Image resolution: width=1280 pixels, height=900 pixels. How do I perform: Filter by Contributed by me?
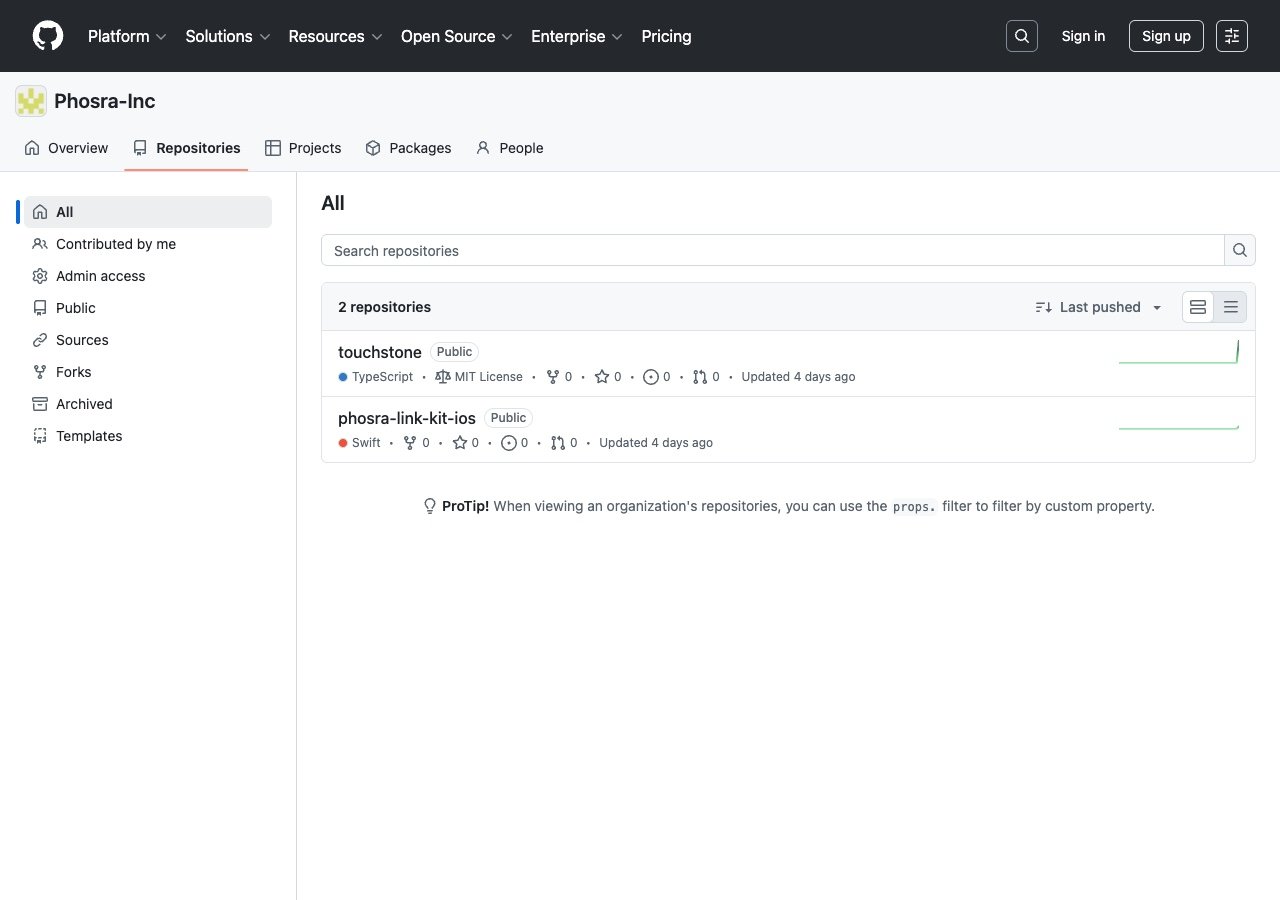click(148, 244)
